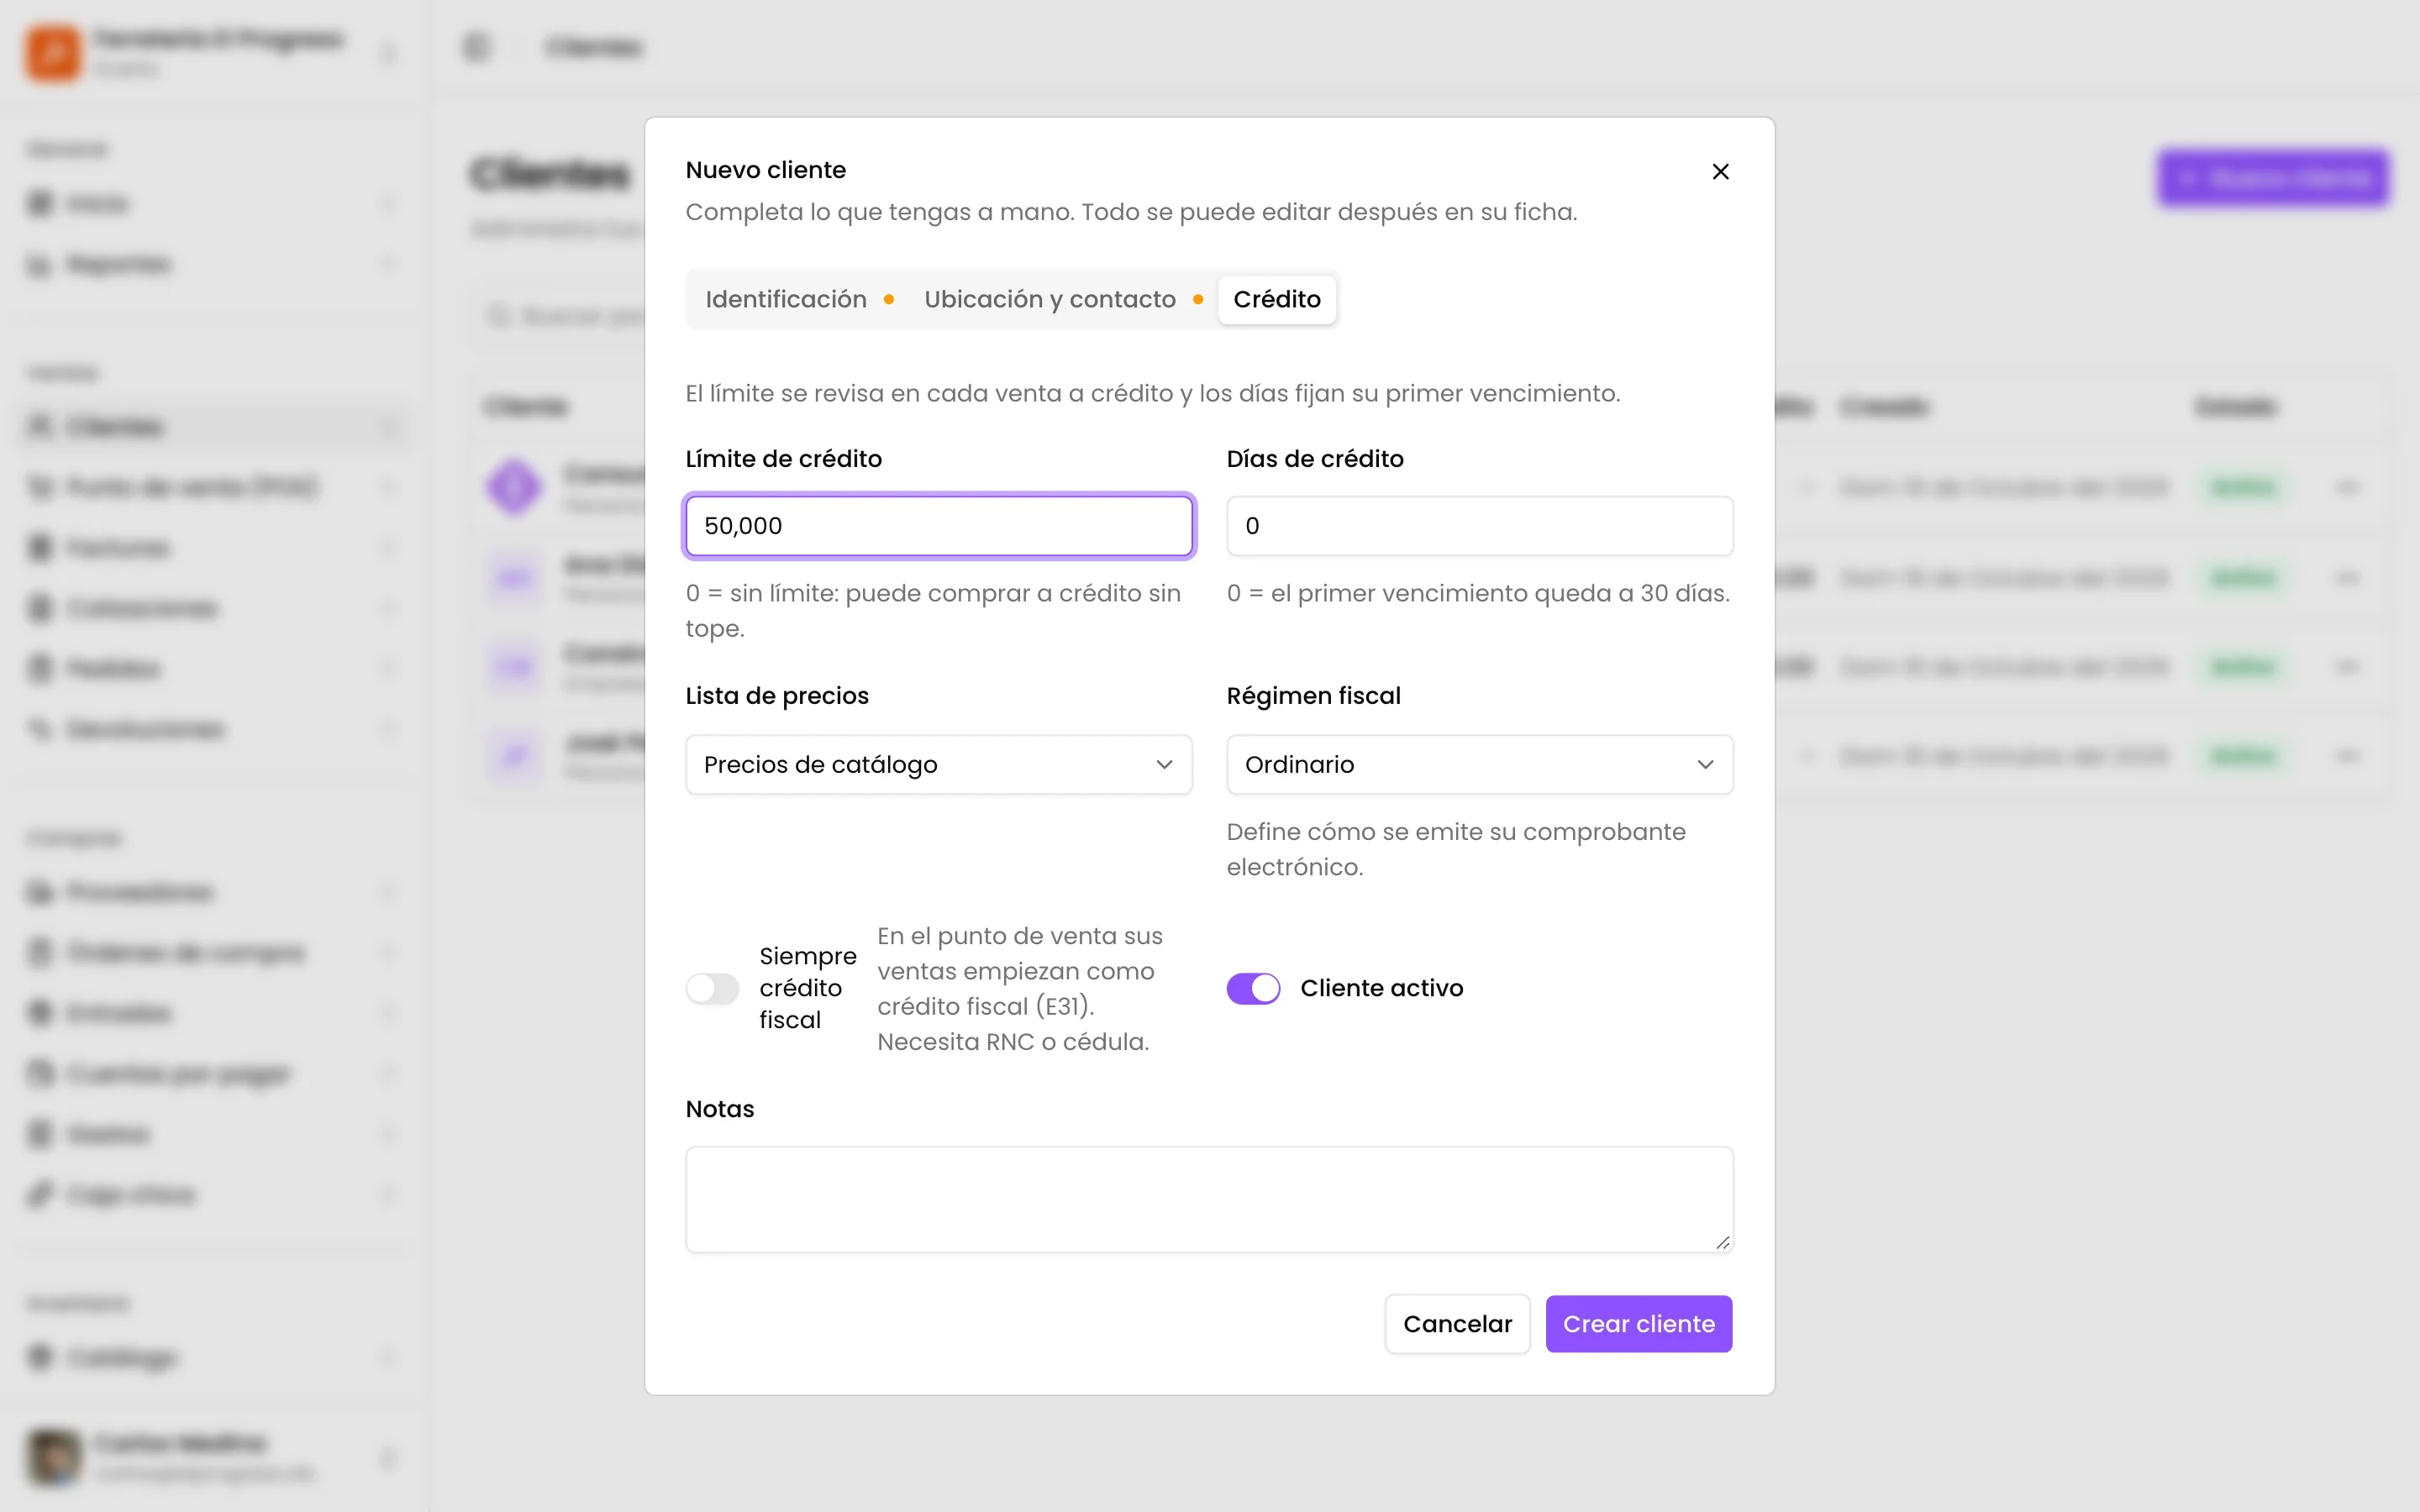
Task: Enable Siempre crédito fiscal switch
Action: point(712,988)
